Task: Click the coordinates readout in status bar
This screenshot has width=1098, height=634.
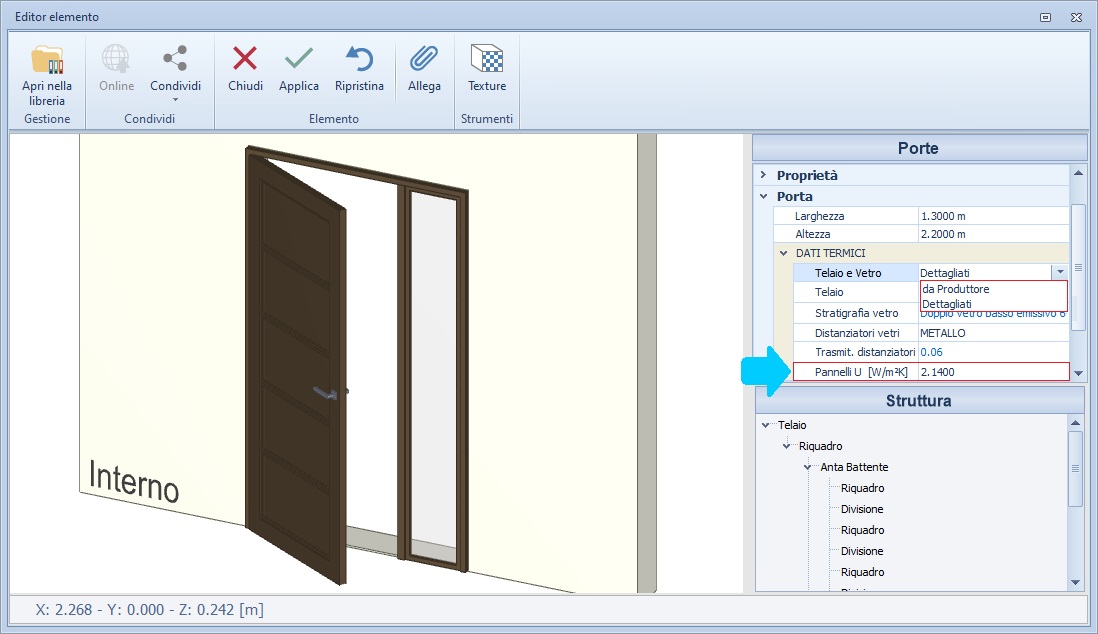Action: coord(150,609)
